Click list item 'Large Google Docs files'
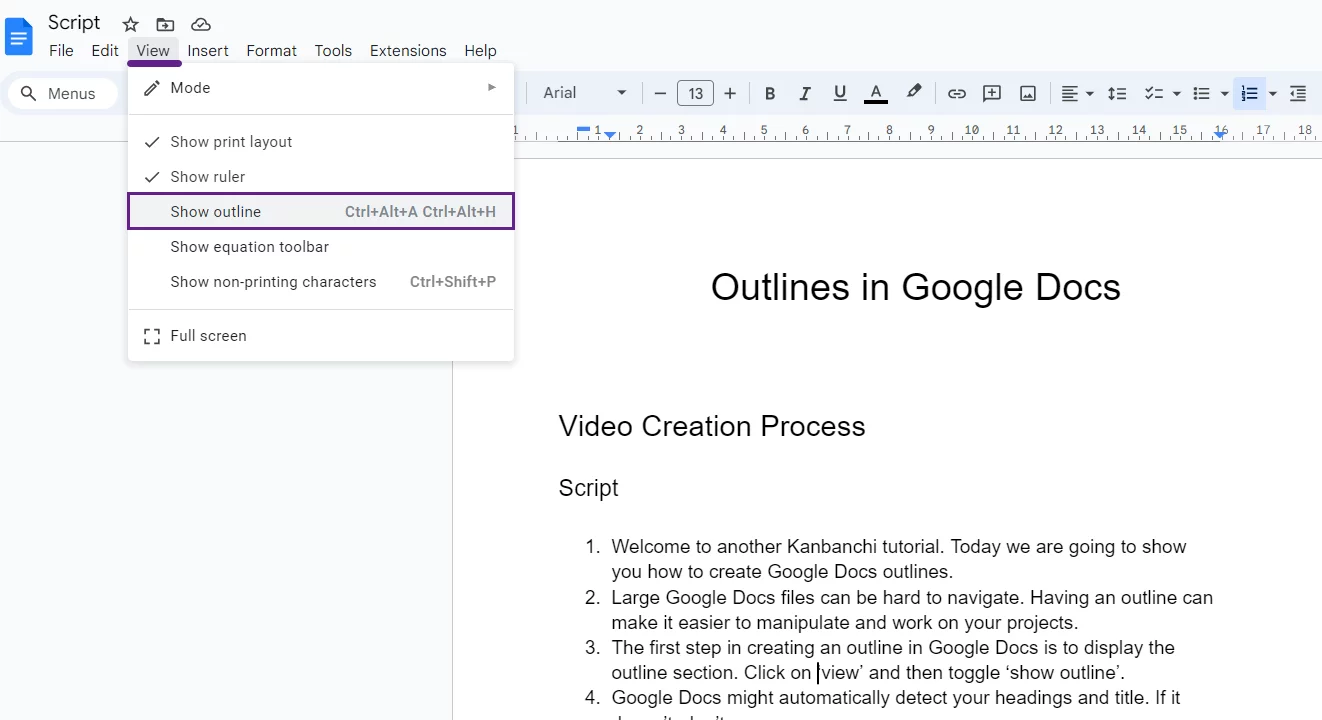Screen dimensions: 1322x720 click(912, 610)
